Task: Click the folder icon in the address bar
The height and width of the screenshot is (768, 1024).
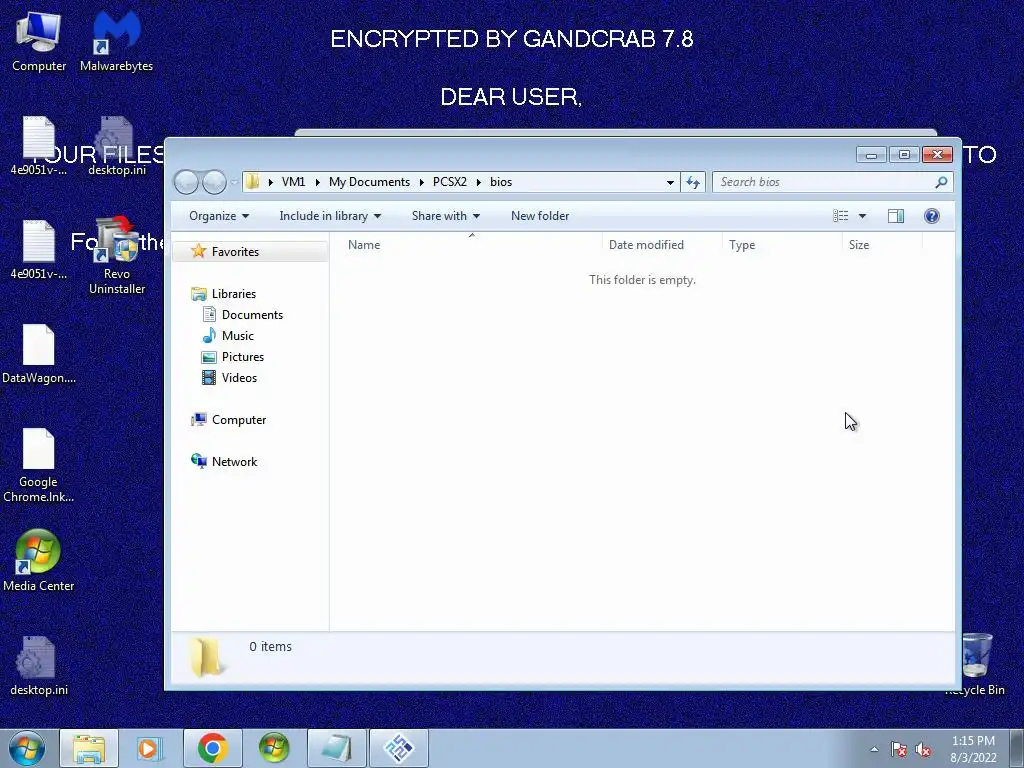Action: tap(252, 182)
